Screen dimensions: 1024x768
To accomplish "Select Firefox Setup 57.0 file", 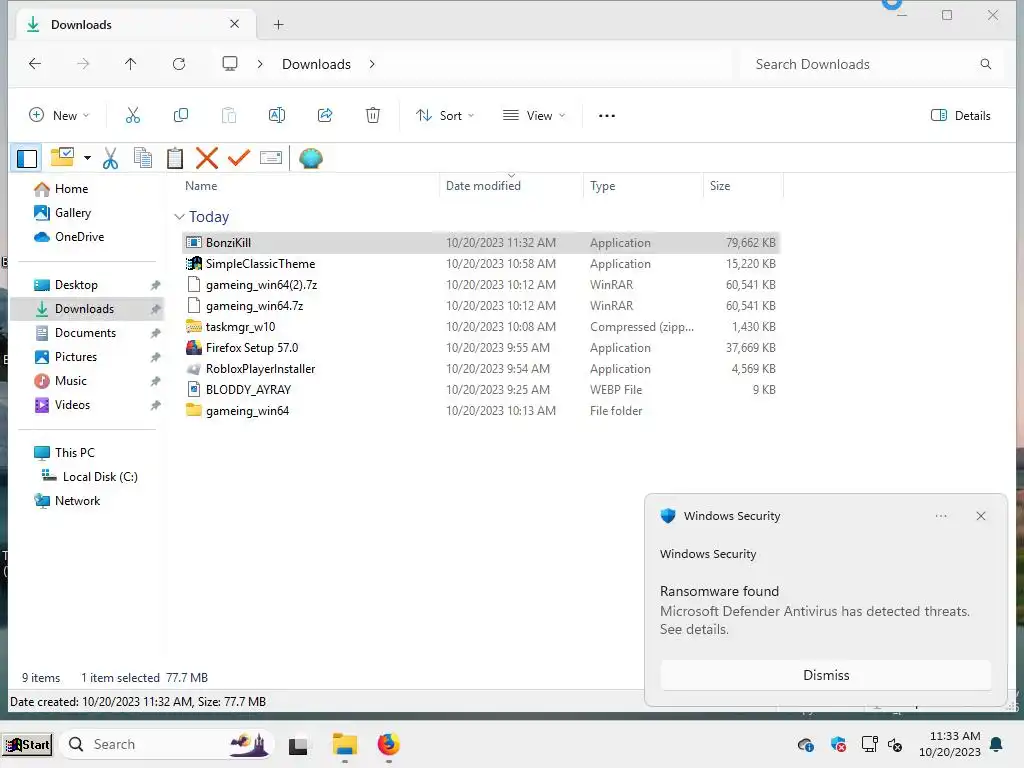I will click(x=481, y=347).
